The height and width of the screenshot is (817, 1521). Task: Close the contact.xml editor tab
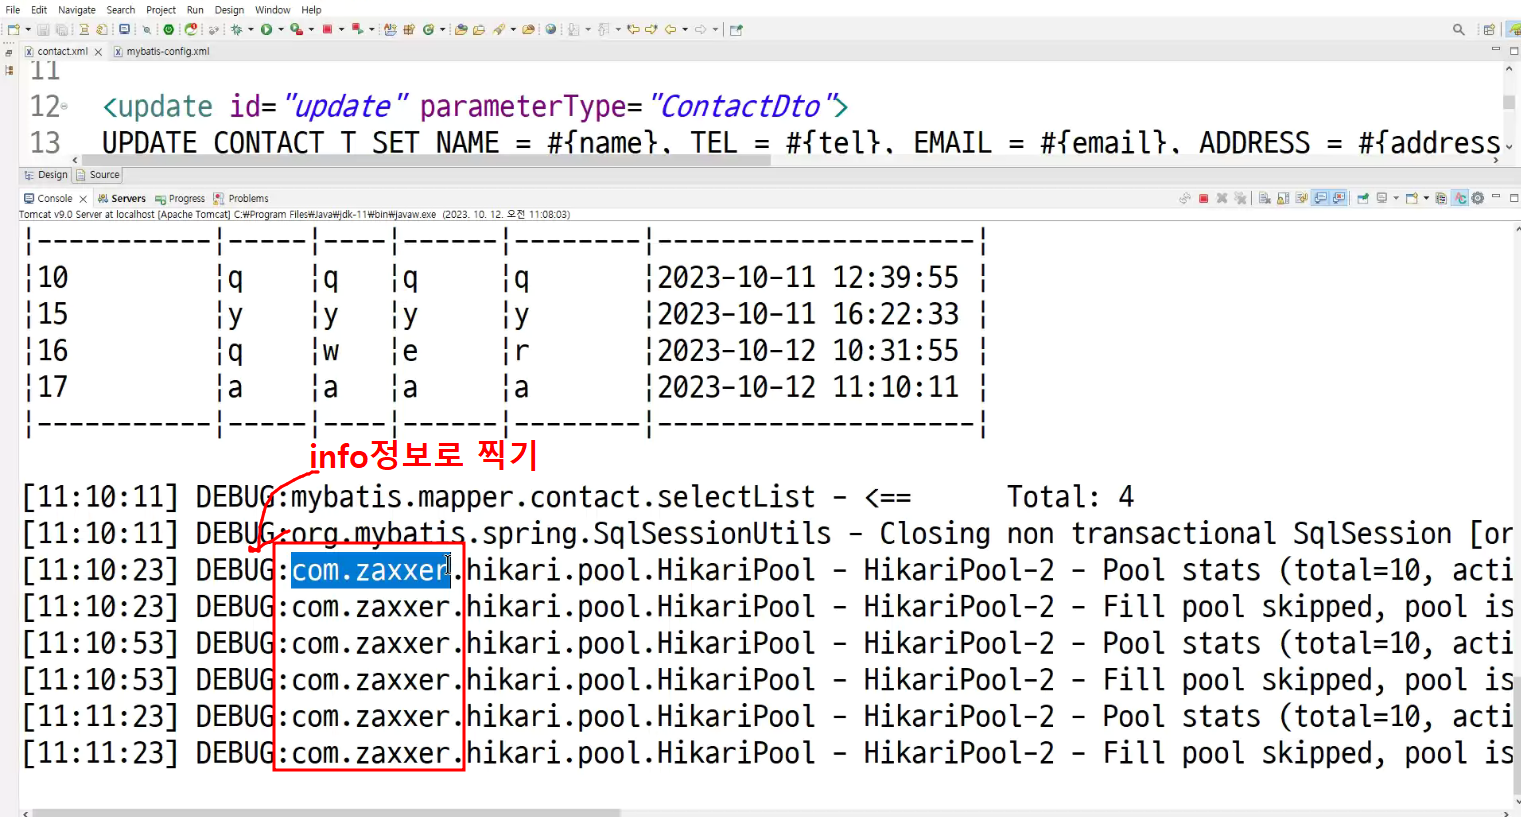98,52
